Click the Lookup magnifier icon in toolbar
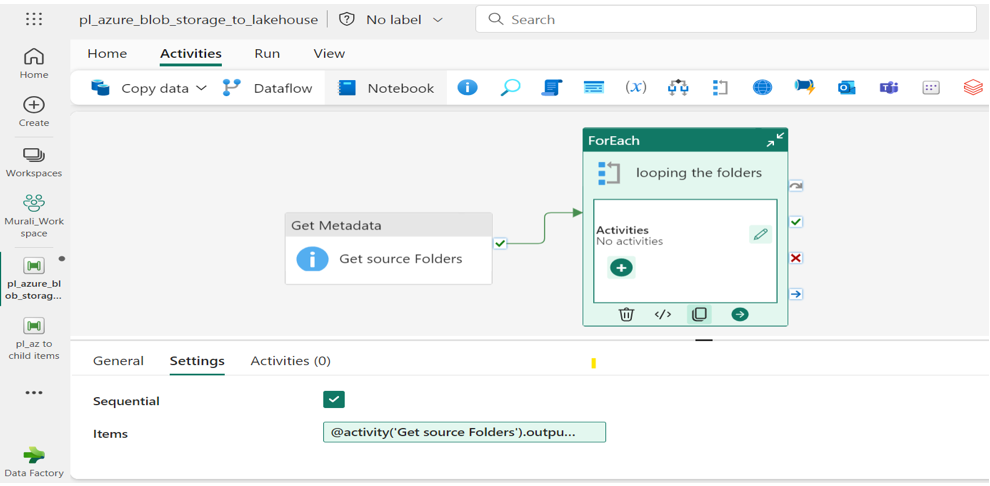 point(510,88)
